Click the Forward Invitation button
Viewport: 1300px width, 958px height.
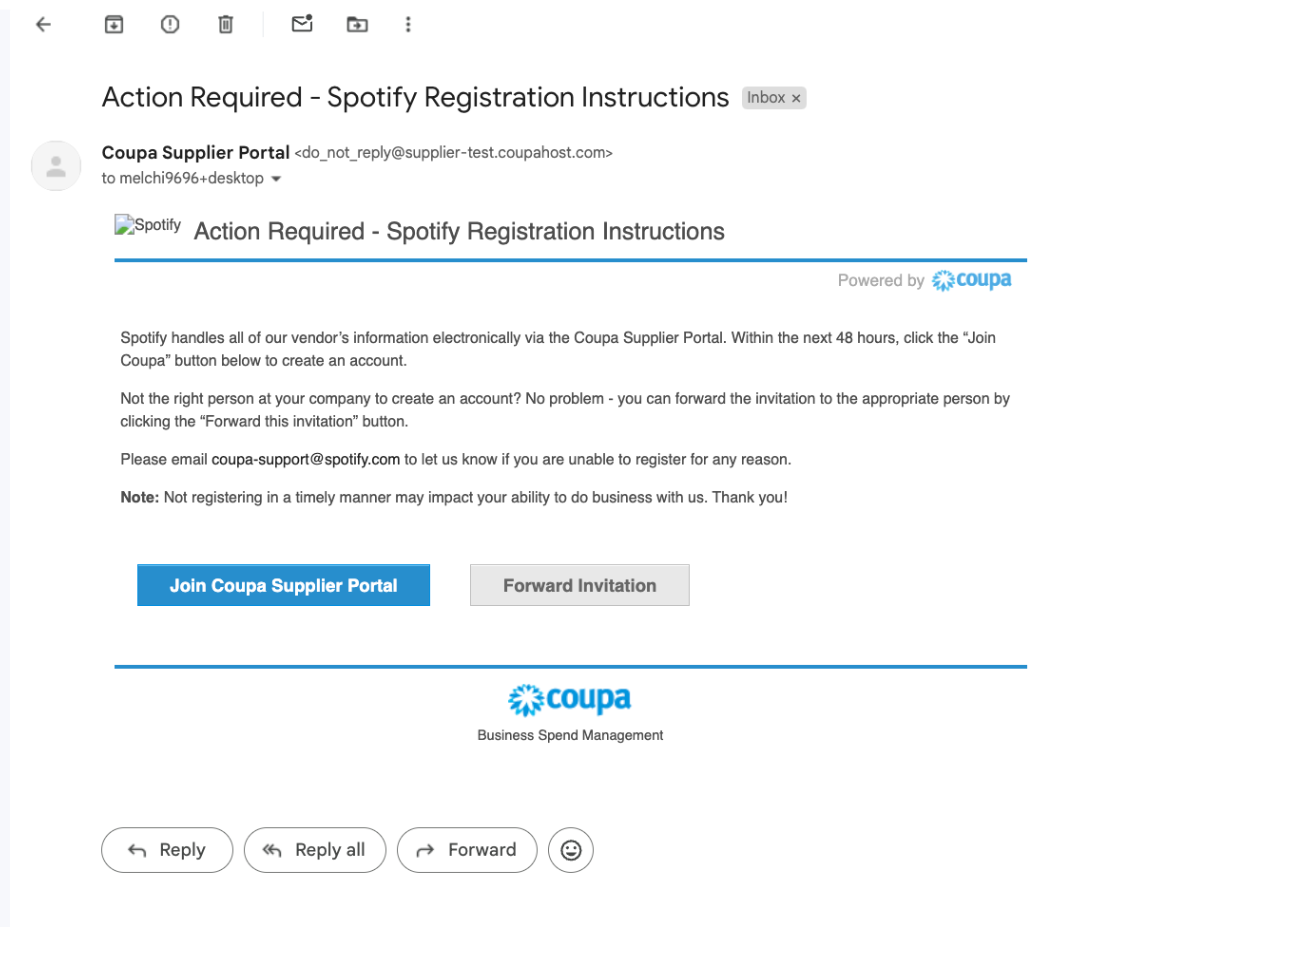click(579, 585)
